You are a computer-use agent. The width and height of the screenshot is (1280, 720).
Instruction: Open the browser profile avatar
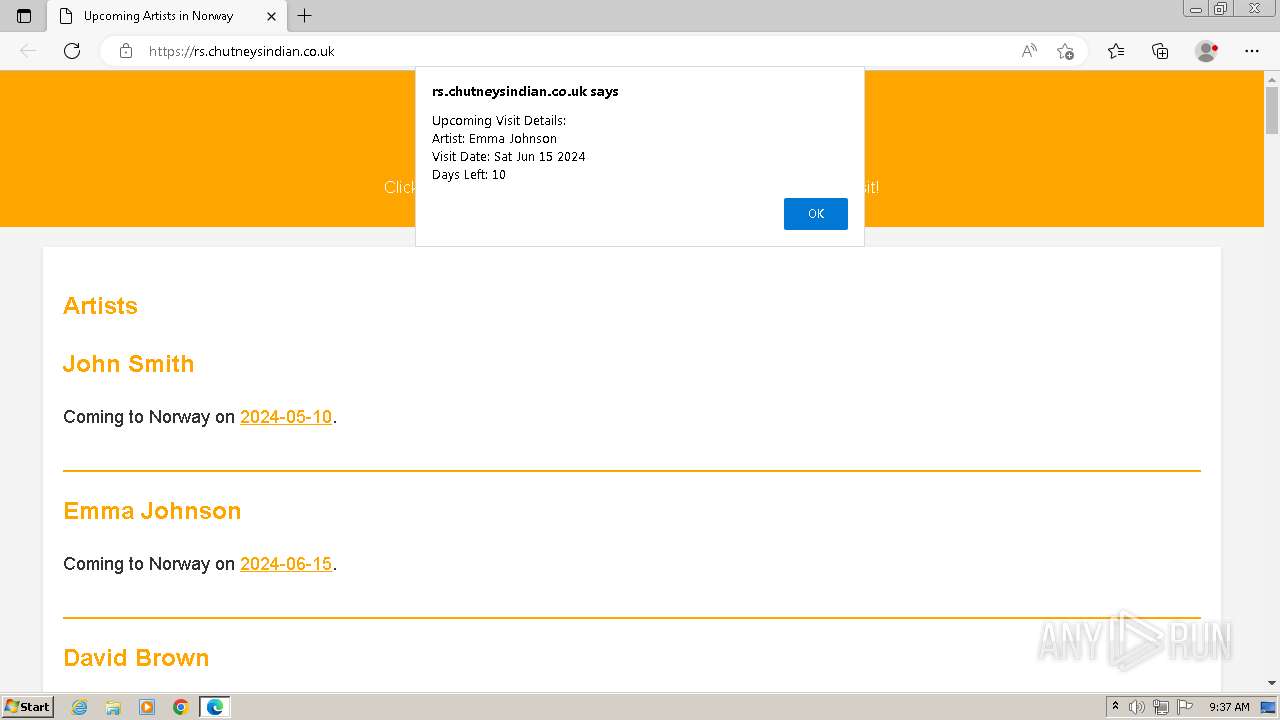(1207, 51)
